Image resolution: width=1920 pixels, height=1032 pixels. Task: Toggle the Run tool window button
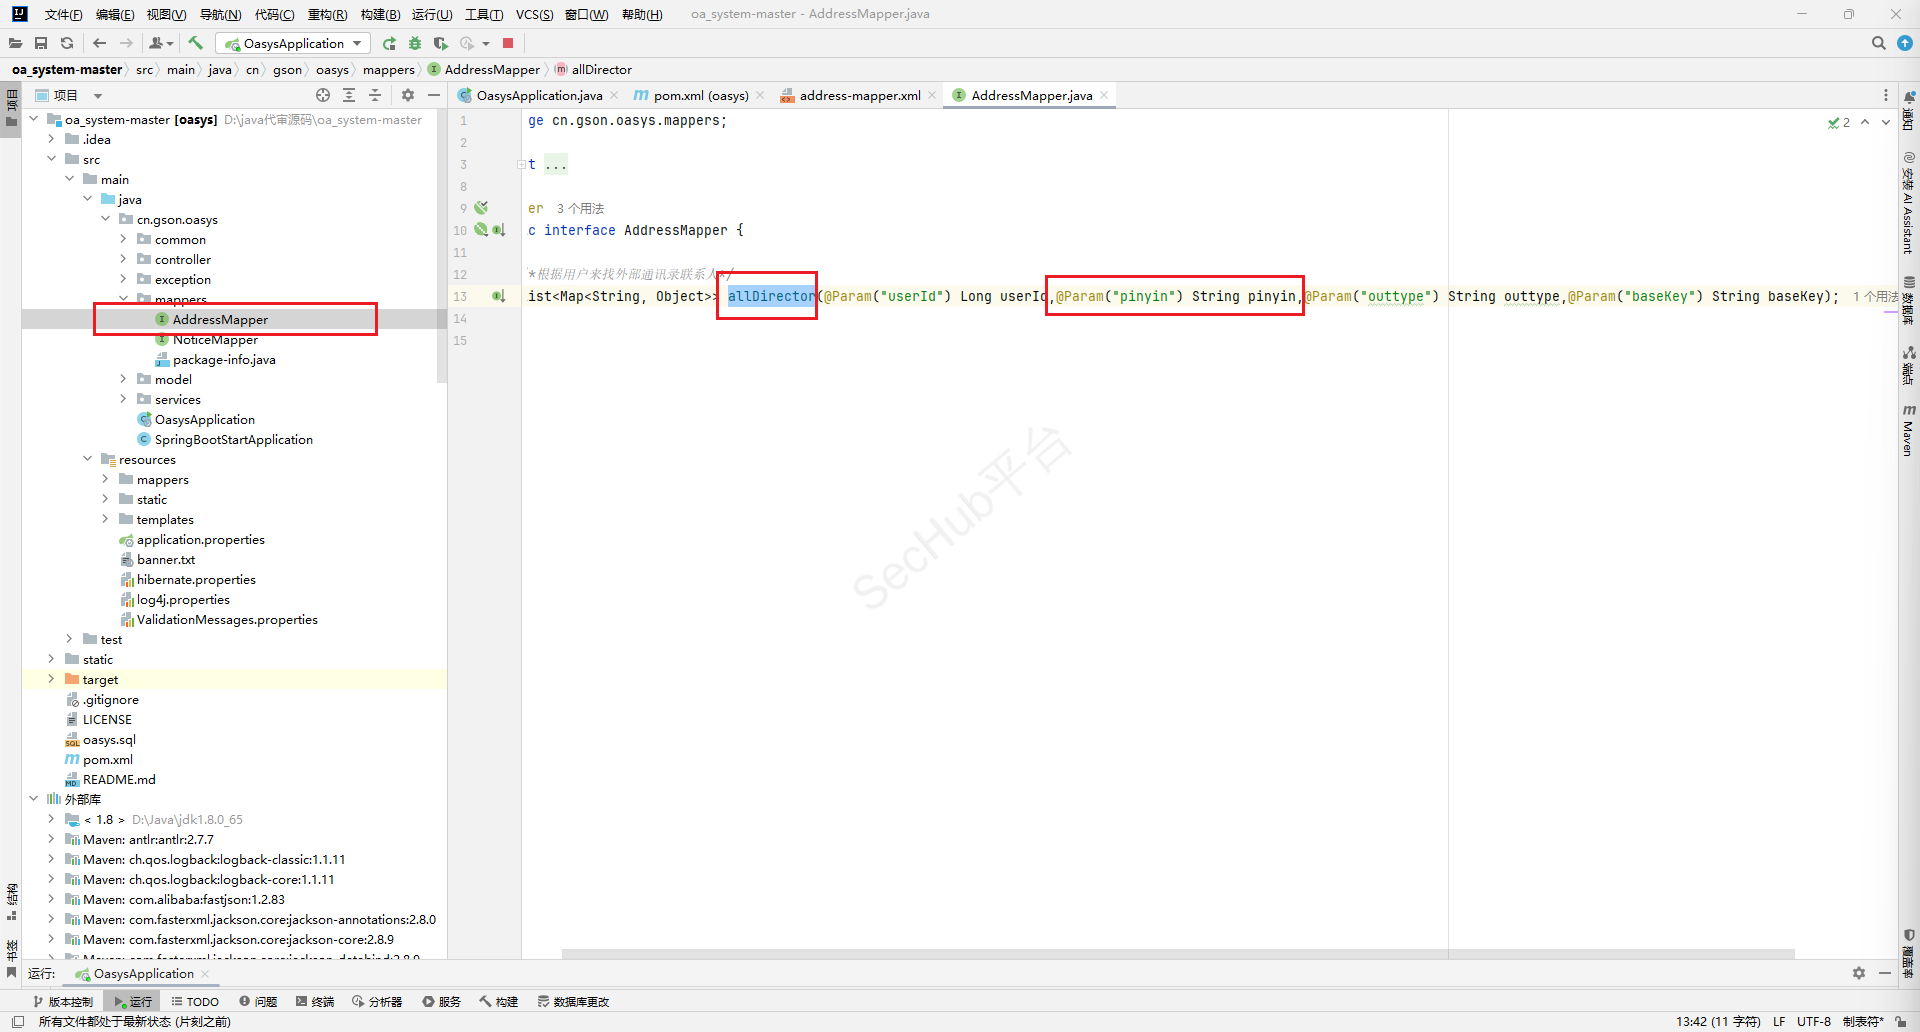point(133,1001)
